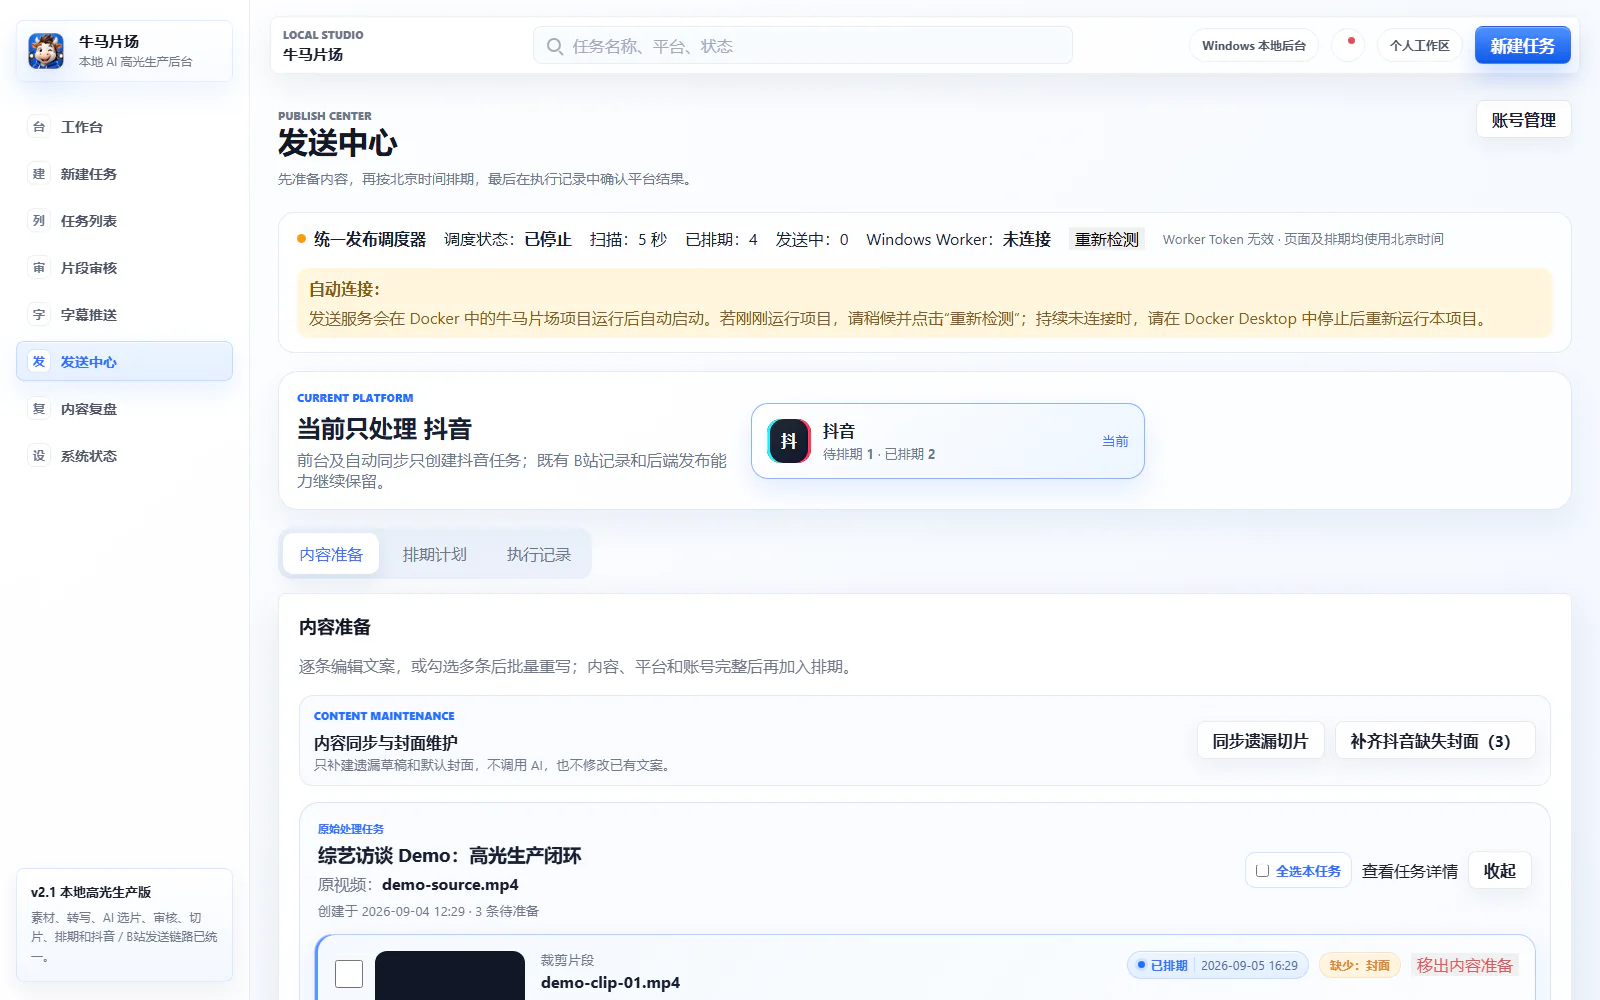
Task: Switch to the 执行记录 tab
Action: pyautogui.click(x=539, y=554)
